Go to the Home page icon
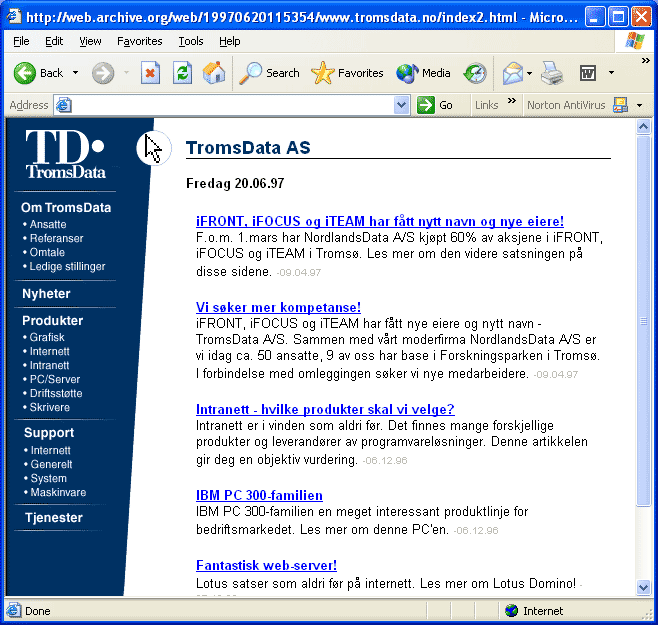This screenshot has width=658, height=625. pos(214,73)
